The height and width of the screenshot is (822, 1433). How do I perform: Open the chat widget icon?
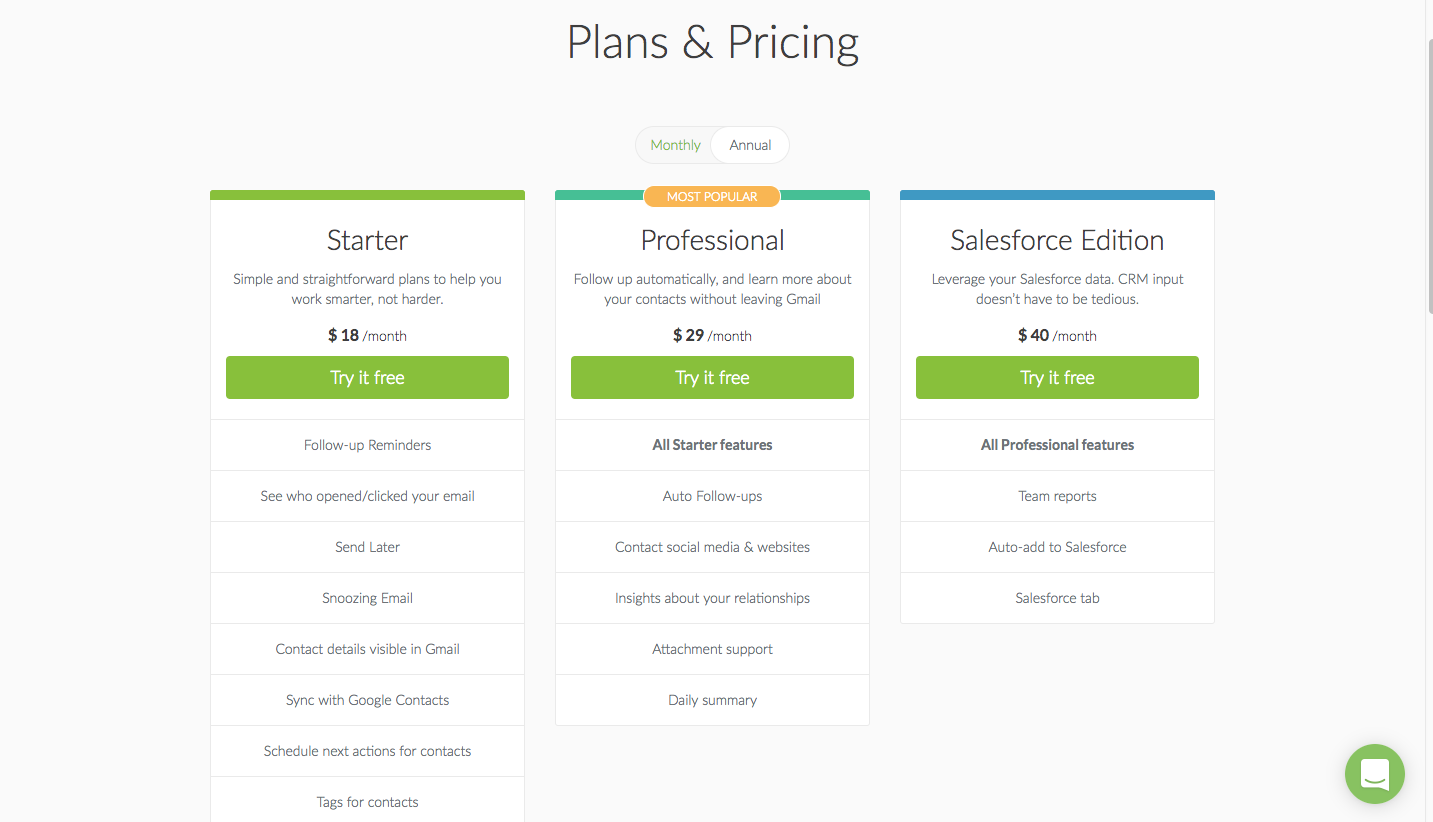(x=1374, y=773)
